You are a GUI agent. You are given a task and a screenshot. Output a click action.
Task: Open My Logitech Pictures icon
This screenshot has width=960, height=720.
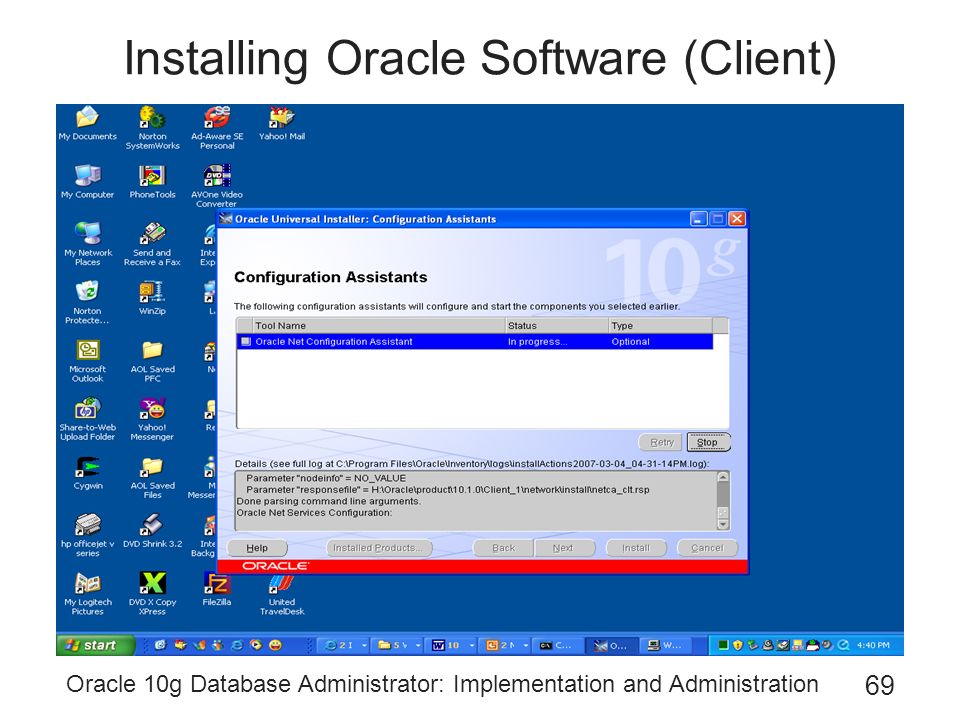(x=88, y=593)
